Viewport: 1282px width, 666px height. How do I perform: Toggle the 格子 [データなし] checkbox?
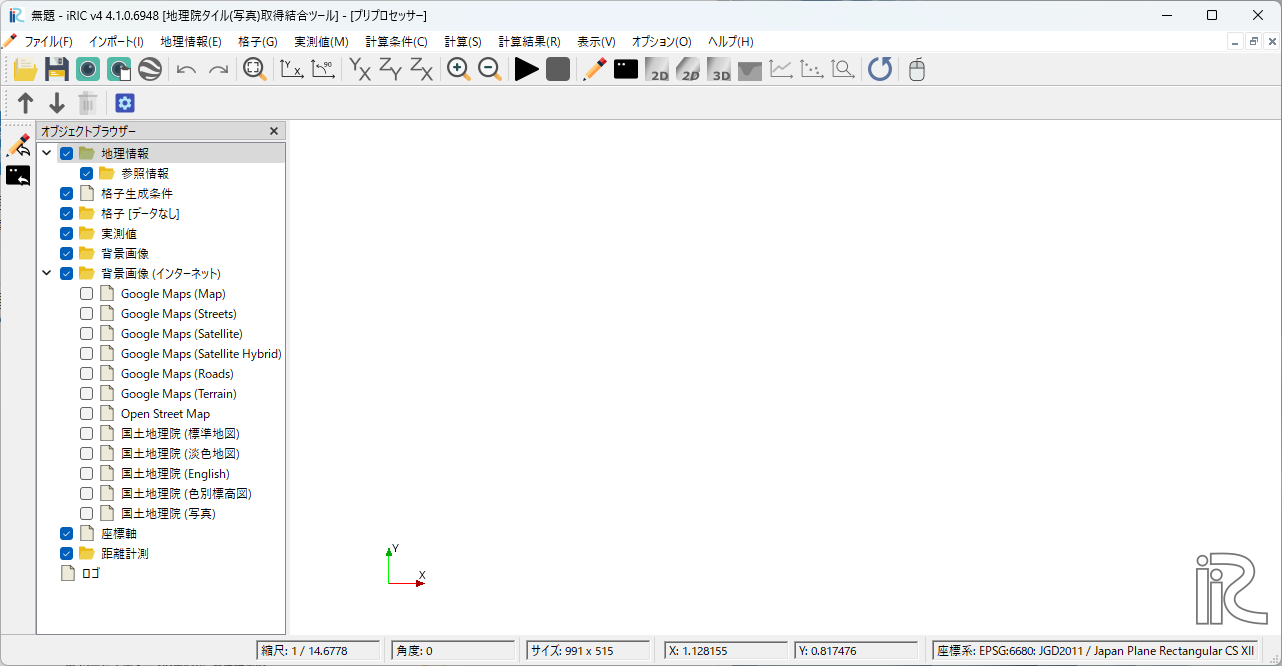(67, 213)
